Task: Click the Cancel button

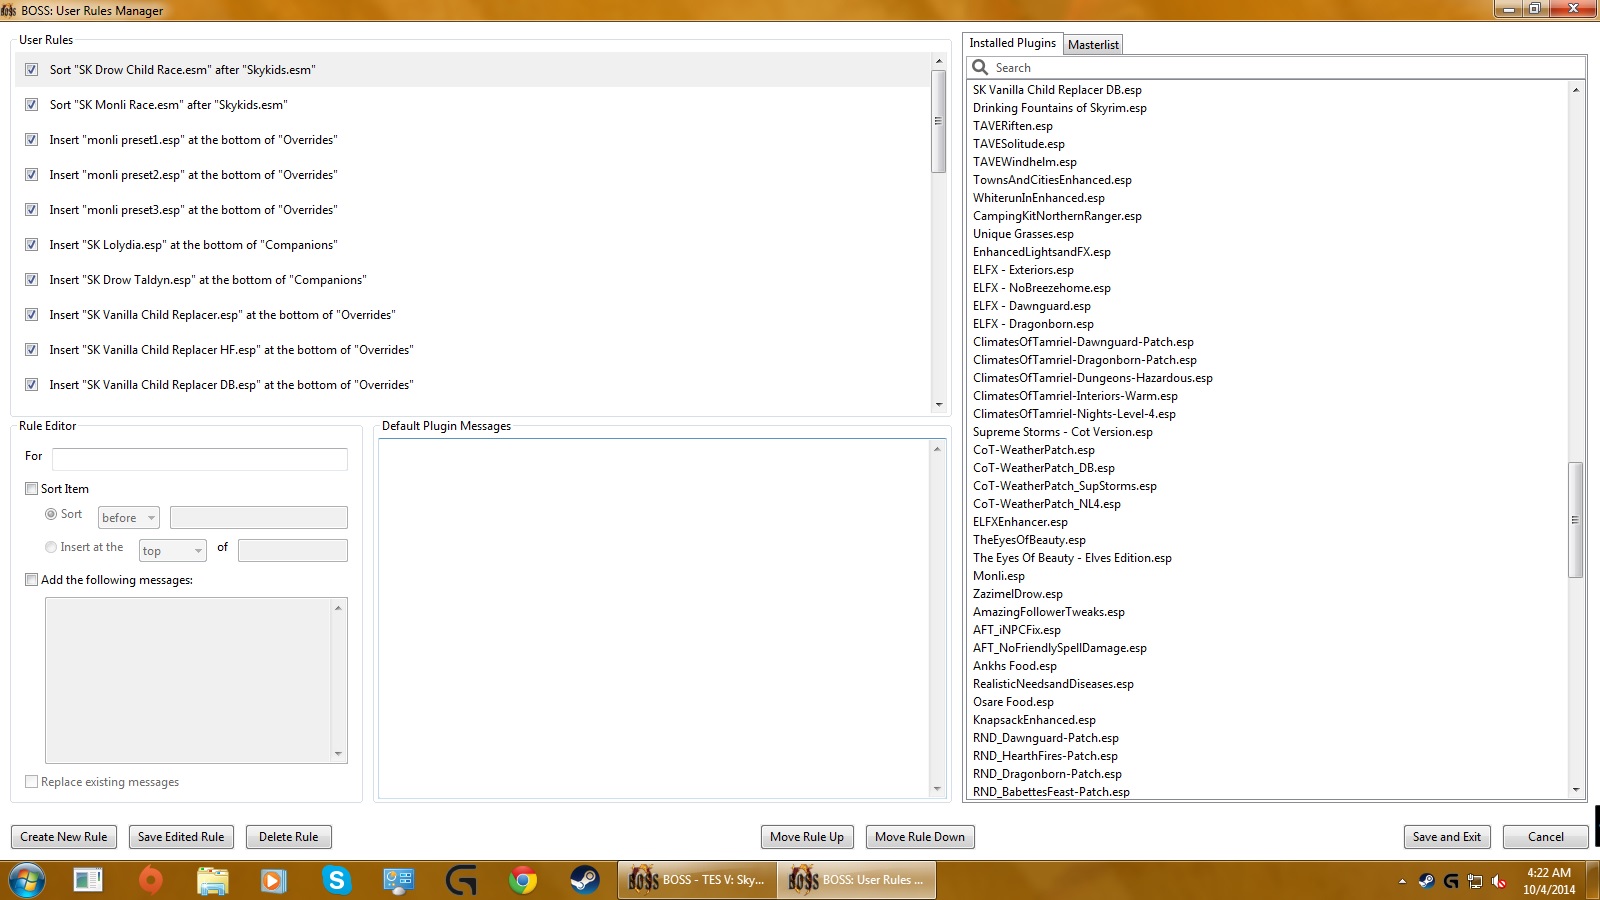Action: point(1546,837)
